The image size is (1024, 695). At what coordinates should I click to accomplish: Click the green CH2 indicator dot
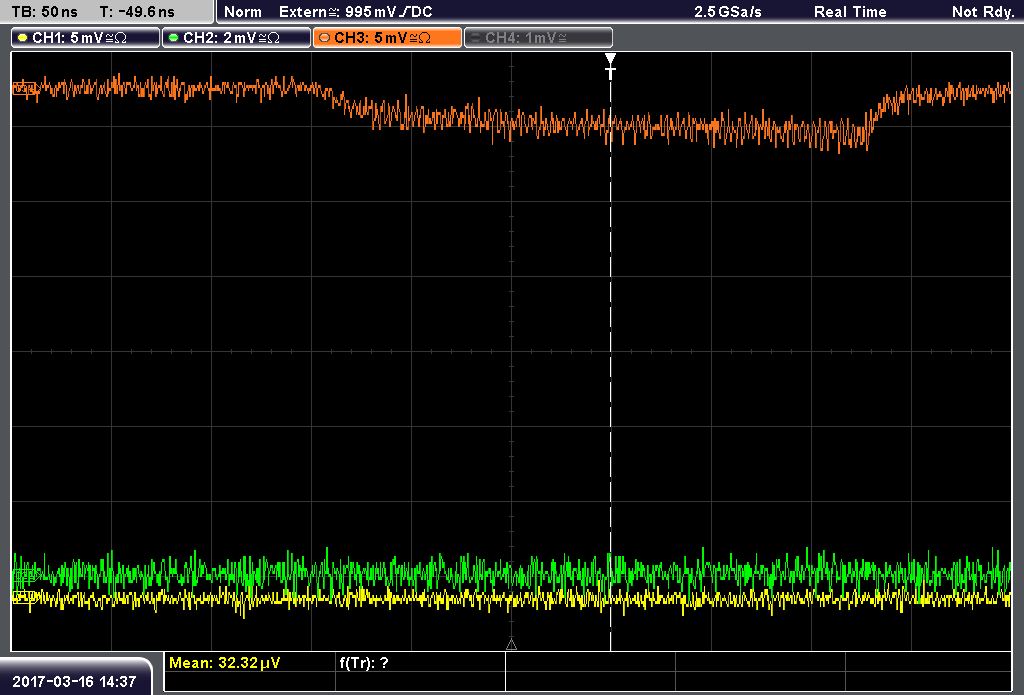pos(173,38)
